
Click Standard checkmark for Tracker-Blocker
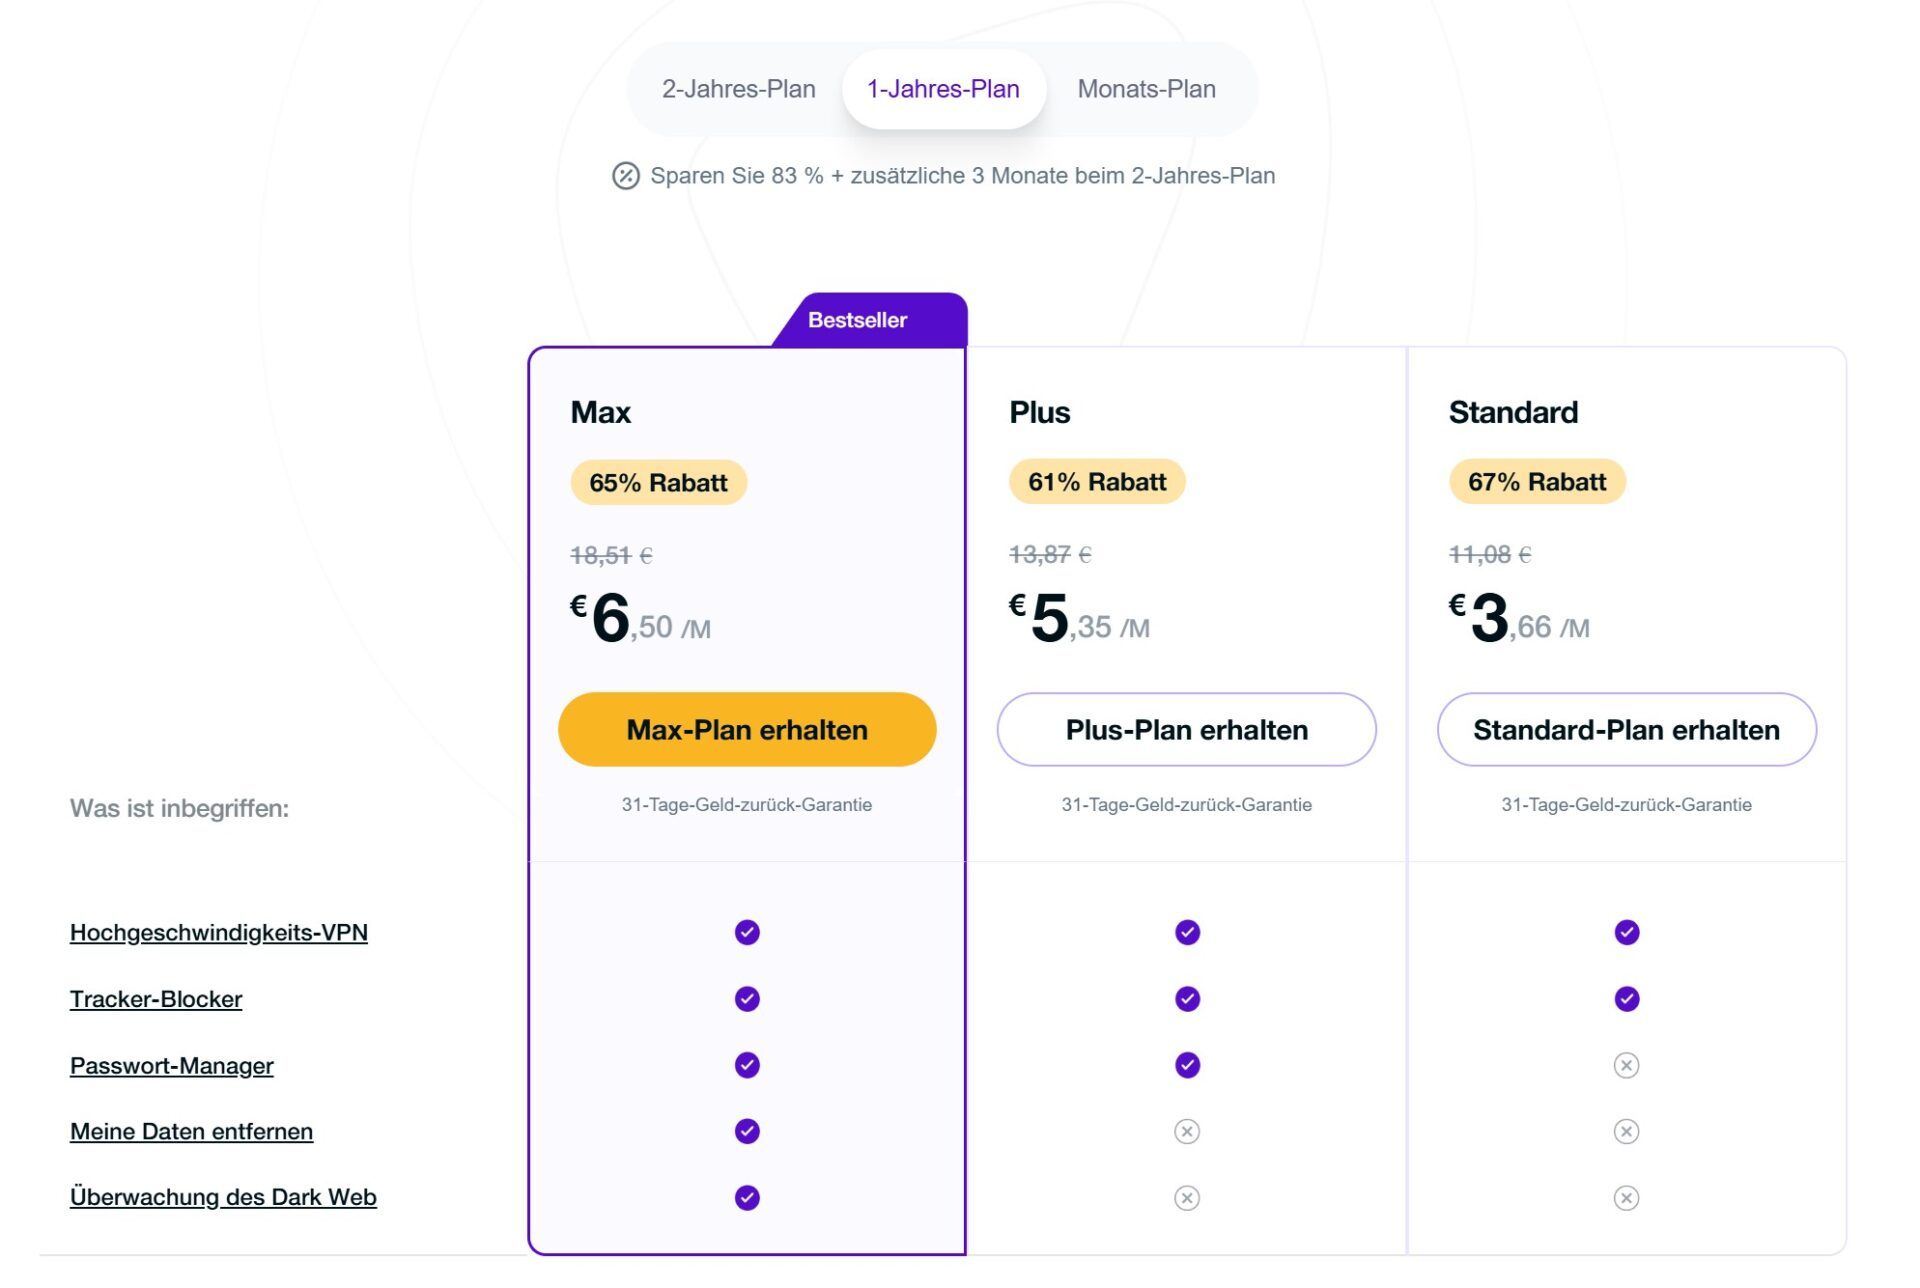[1626, 999]
